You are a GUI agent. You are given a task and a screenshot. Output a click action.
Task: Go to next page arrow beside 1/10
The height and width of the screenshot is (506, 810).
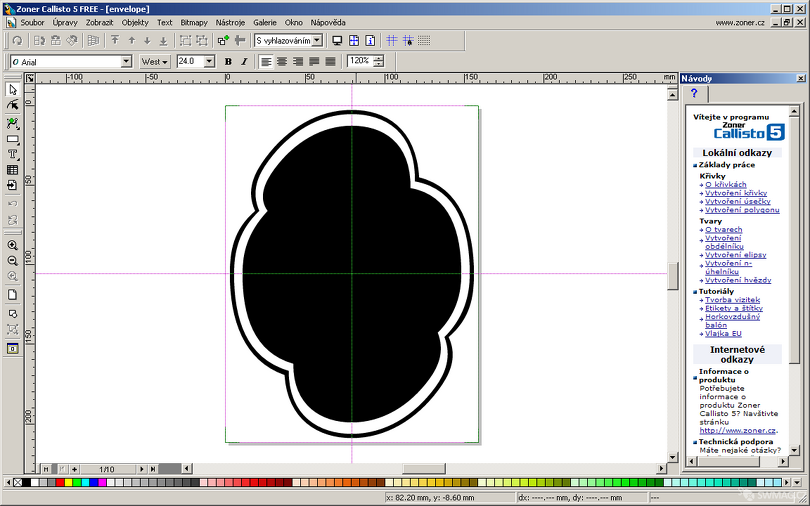point(142,469)
